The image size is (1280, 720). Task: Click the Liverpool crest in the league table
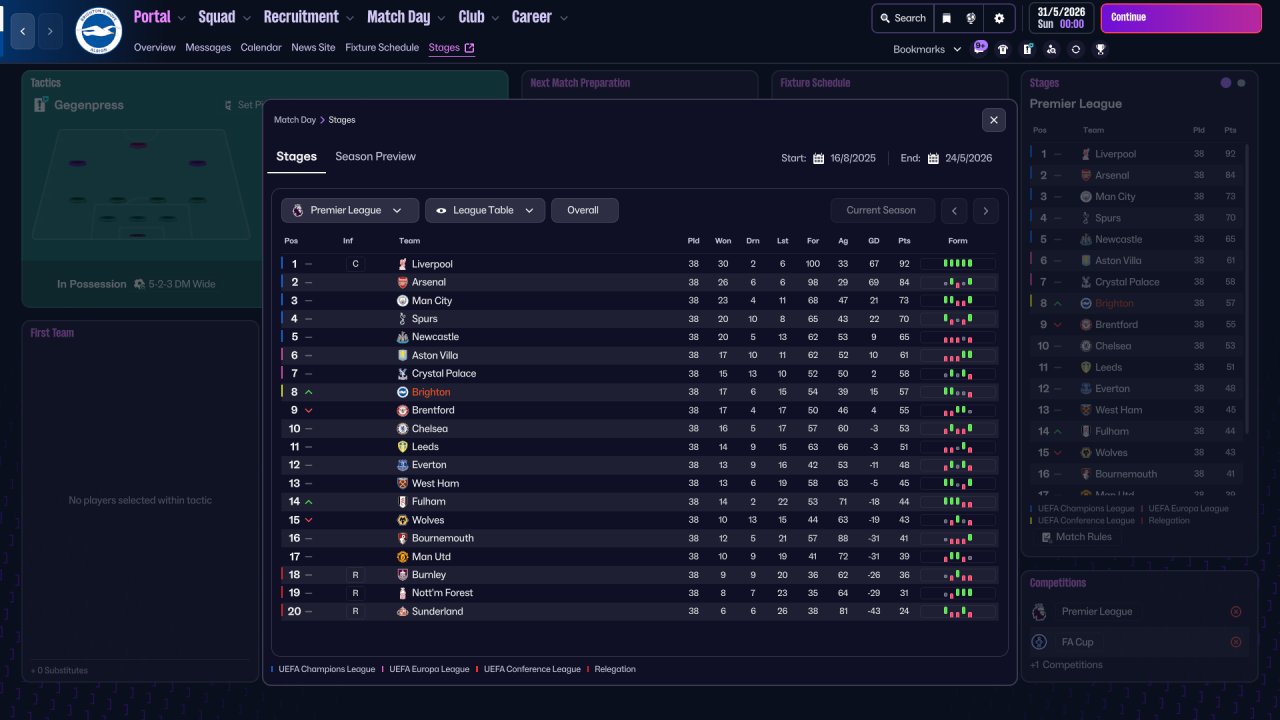(403, 264)
